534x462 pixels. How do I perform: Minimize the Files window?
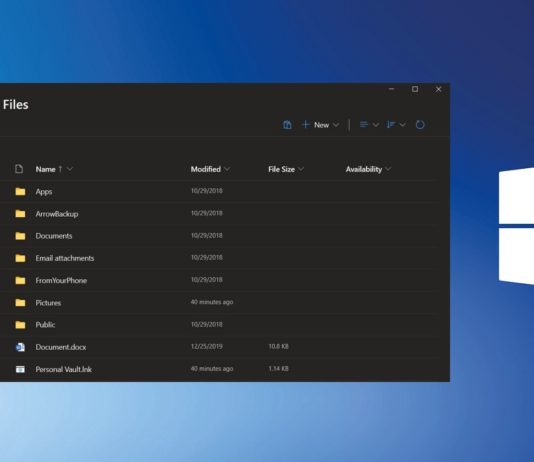point(391,89)
